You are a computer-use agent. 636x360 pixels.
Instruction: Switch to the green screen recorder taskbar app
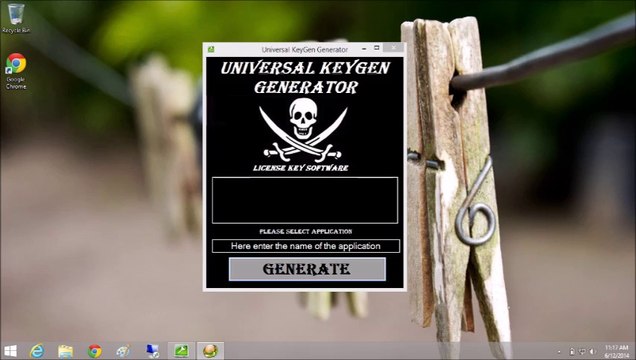pos(181,351)
